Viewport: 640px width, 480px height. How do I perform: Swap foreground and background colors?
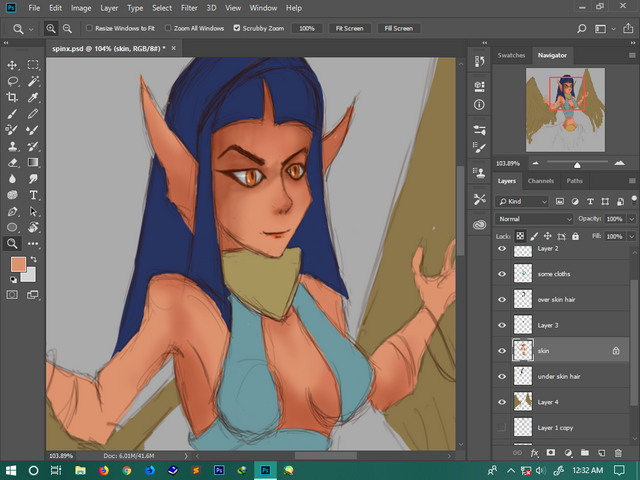click(x=34, y=259)
